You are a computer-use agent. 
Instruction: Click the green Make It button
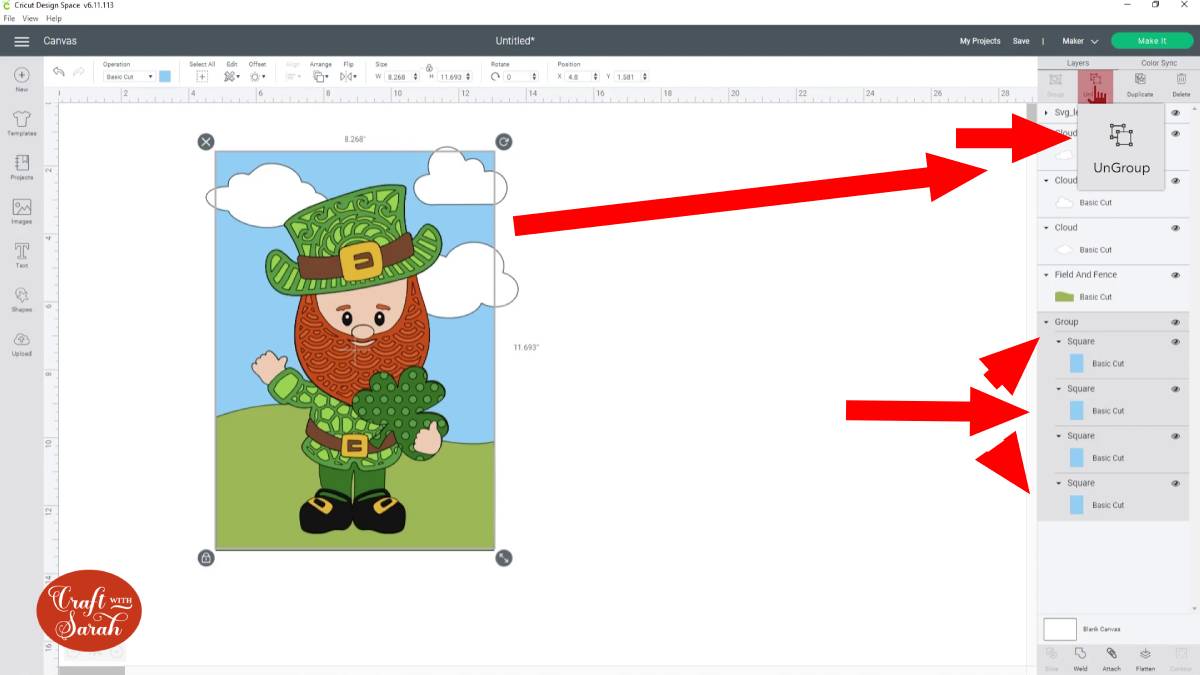[x=1150, y=40]
